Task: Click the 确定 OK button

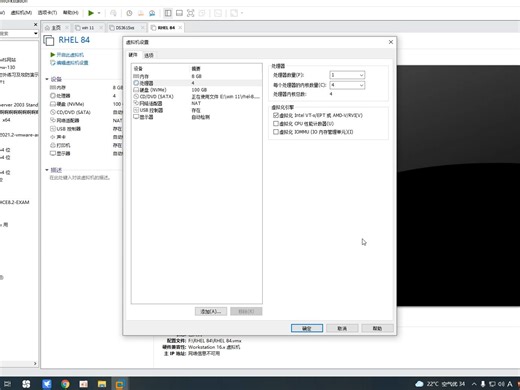Action: 307,328
